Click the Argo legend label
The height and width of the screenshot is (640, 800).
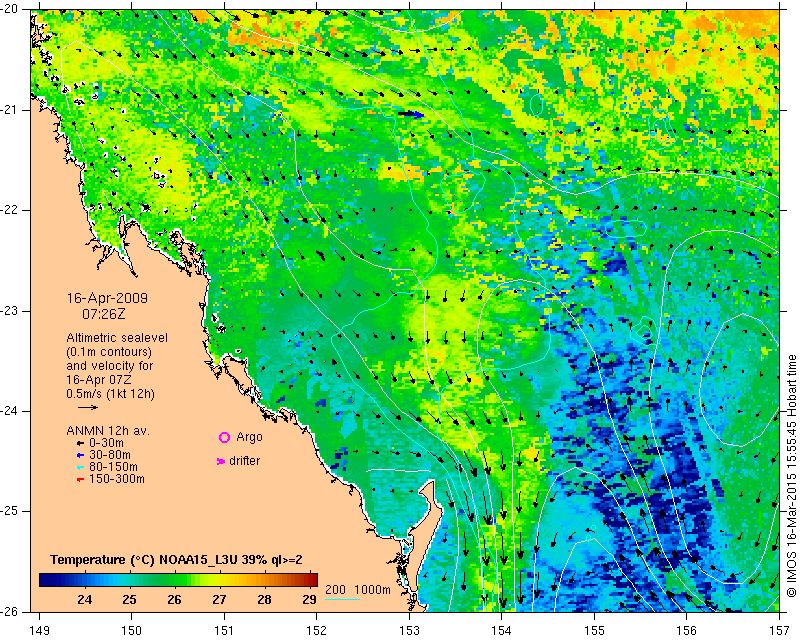pos(249,437)
